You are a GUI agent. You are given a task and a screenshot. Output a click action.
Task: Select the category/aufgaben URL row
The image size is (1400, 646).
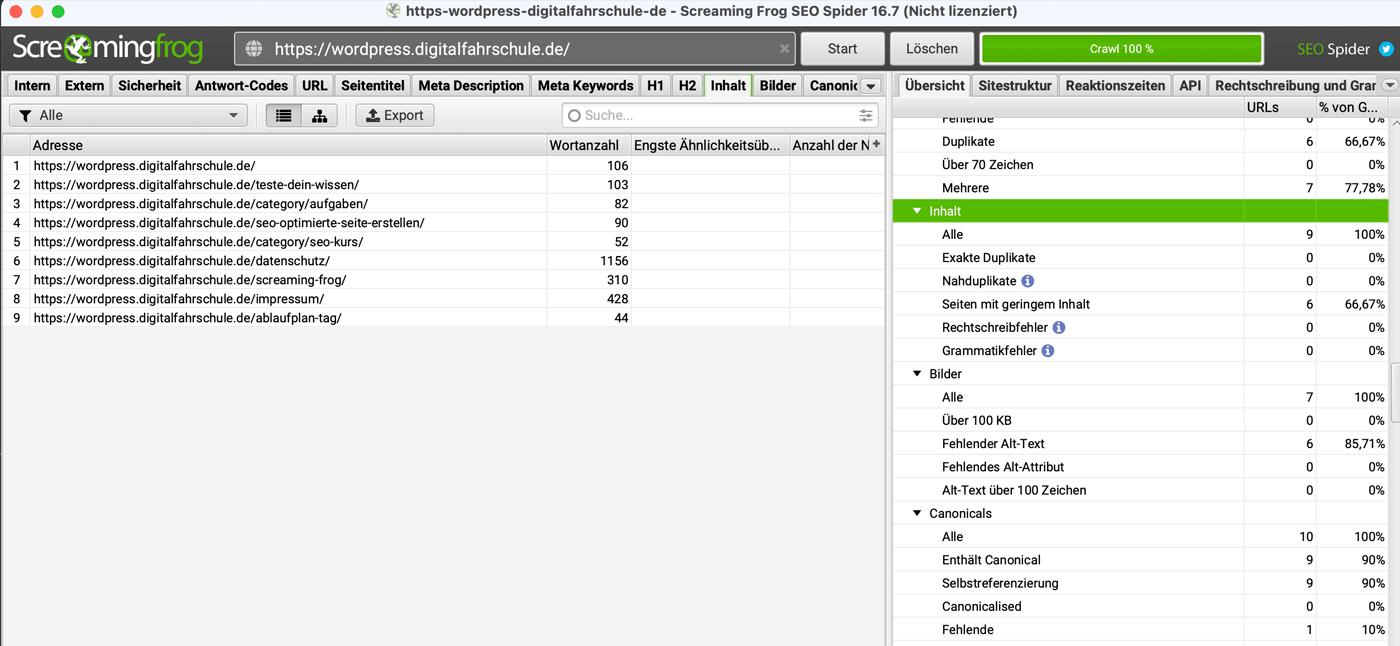(x=443, y=204)
